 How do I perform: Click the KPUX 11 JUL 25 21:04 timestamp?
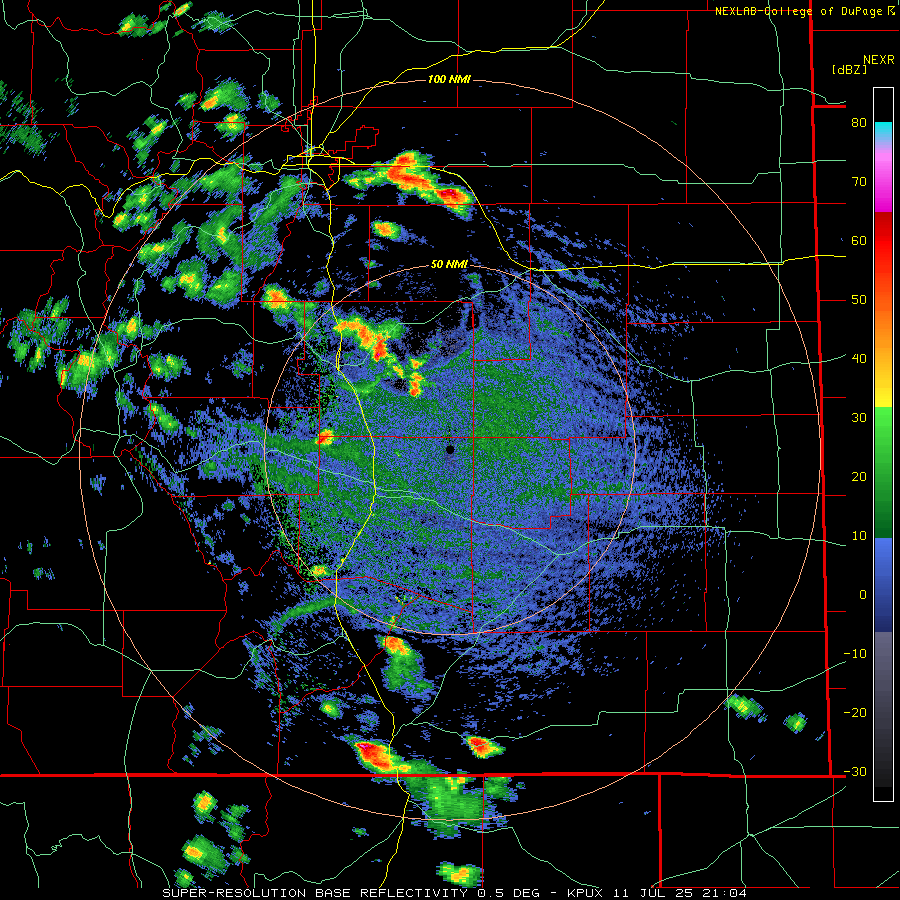coord(657,893)
